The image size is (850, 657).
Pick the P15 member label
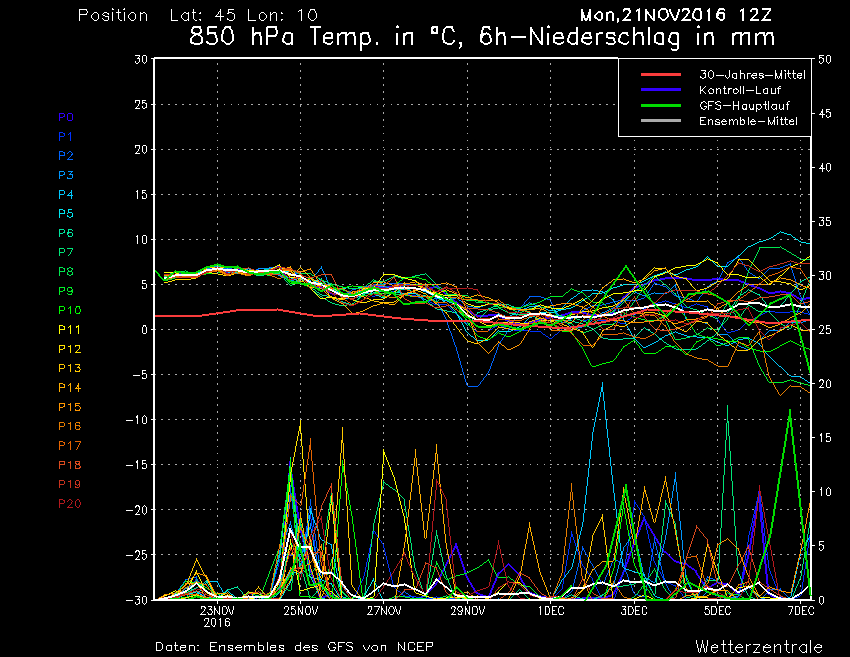pyautogui.click(x=69, y=407)
